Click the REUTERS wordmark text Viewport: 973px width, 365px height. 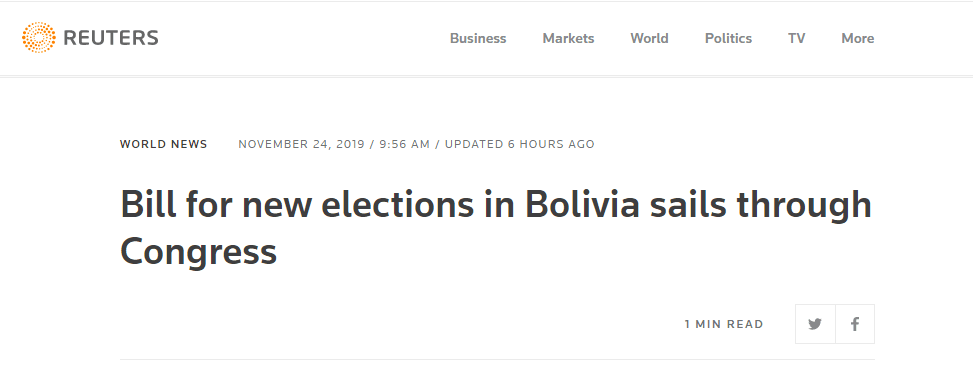point(111,38)
